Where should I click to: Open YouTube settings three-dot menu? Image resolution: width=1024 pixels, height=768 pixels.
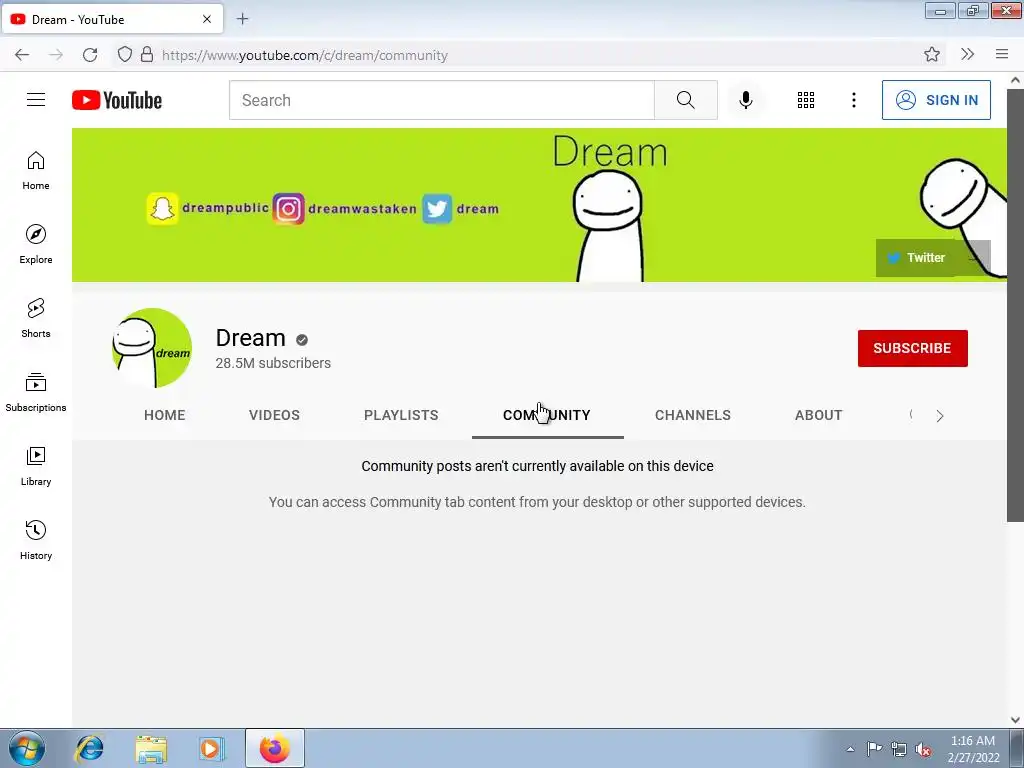click(x=854, y=100)
